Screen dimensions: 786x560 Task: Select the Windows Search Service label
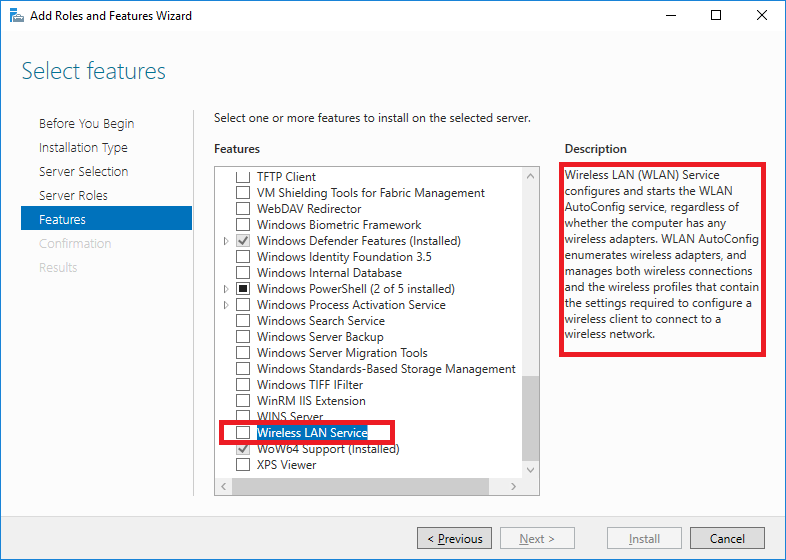tap(321, 321)
